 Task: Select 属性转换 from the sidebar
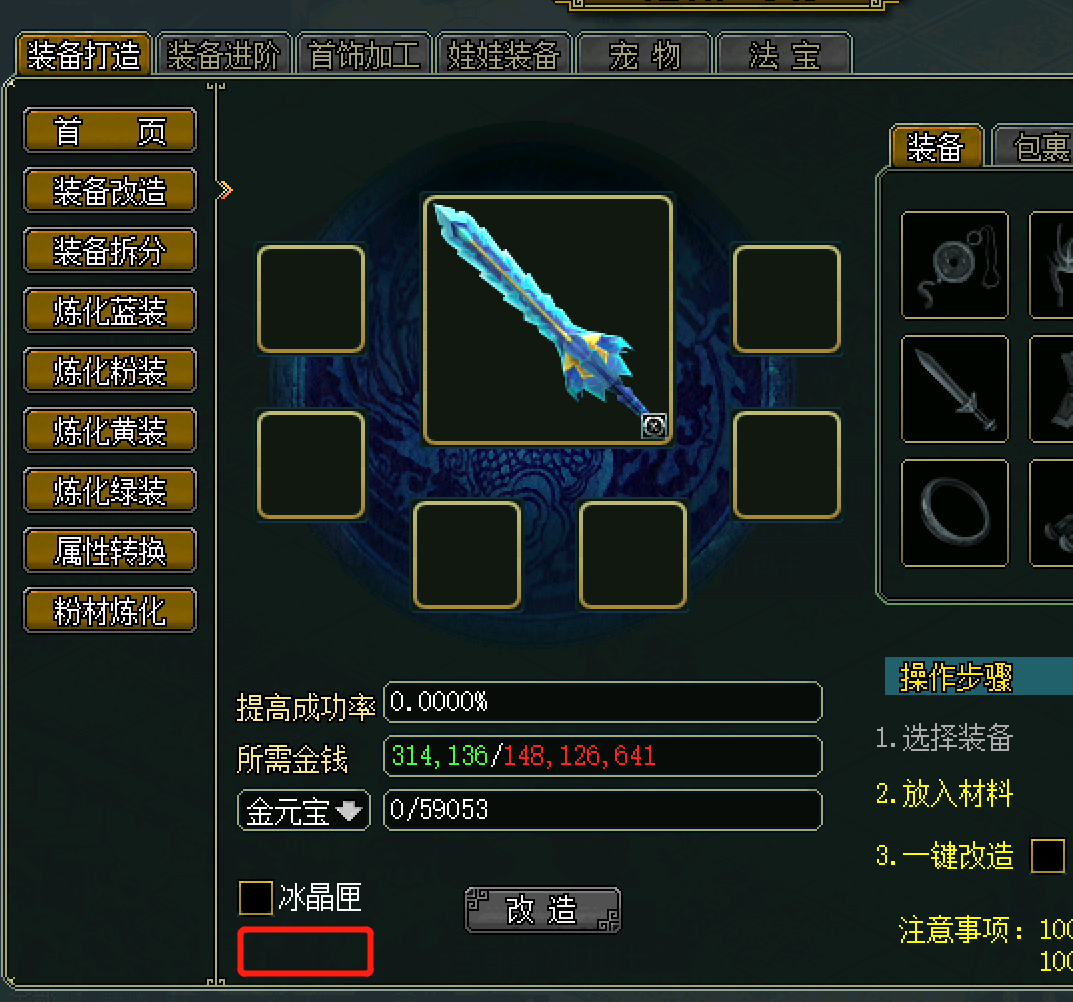click(109, 550)
